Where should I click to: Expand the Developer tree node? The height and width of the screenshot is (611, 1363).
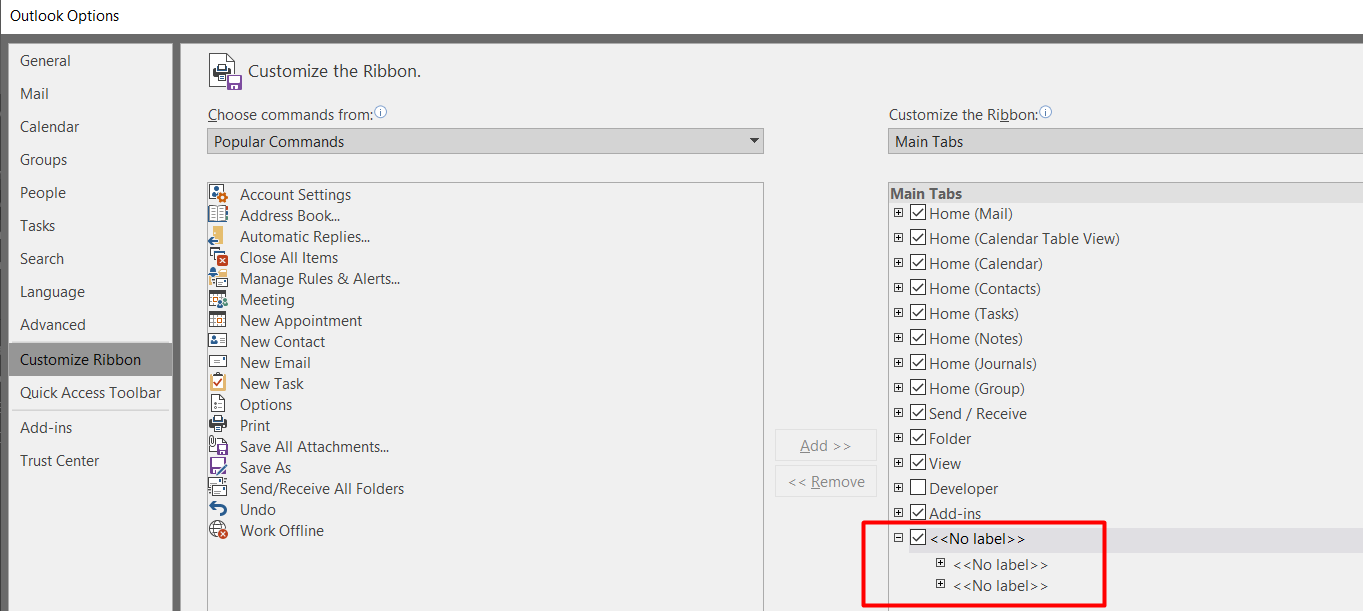pyautogui.click(x=898, y=487)
